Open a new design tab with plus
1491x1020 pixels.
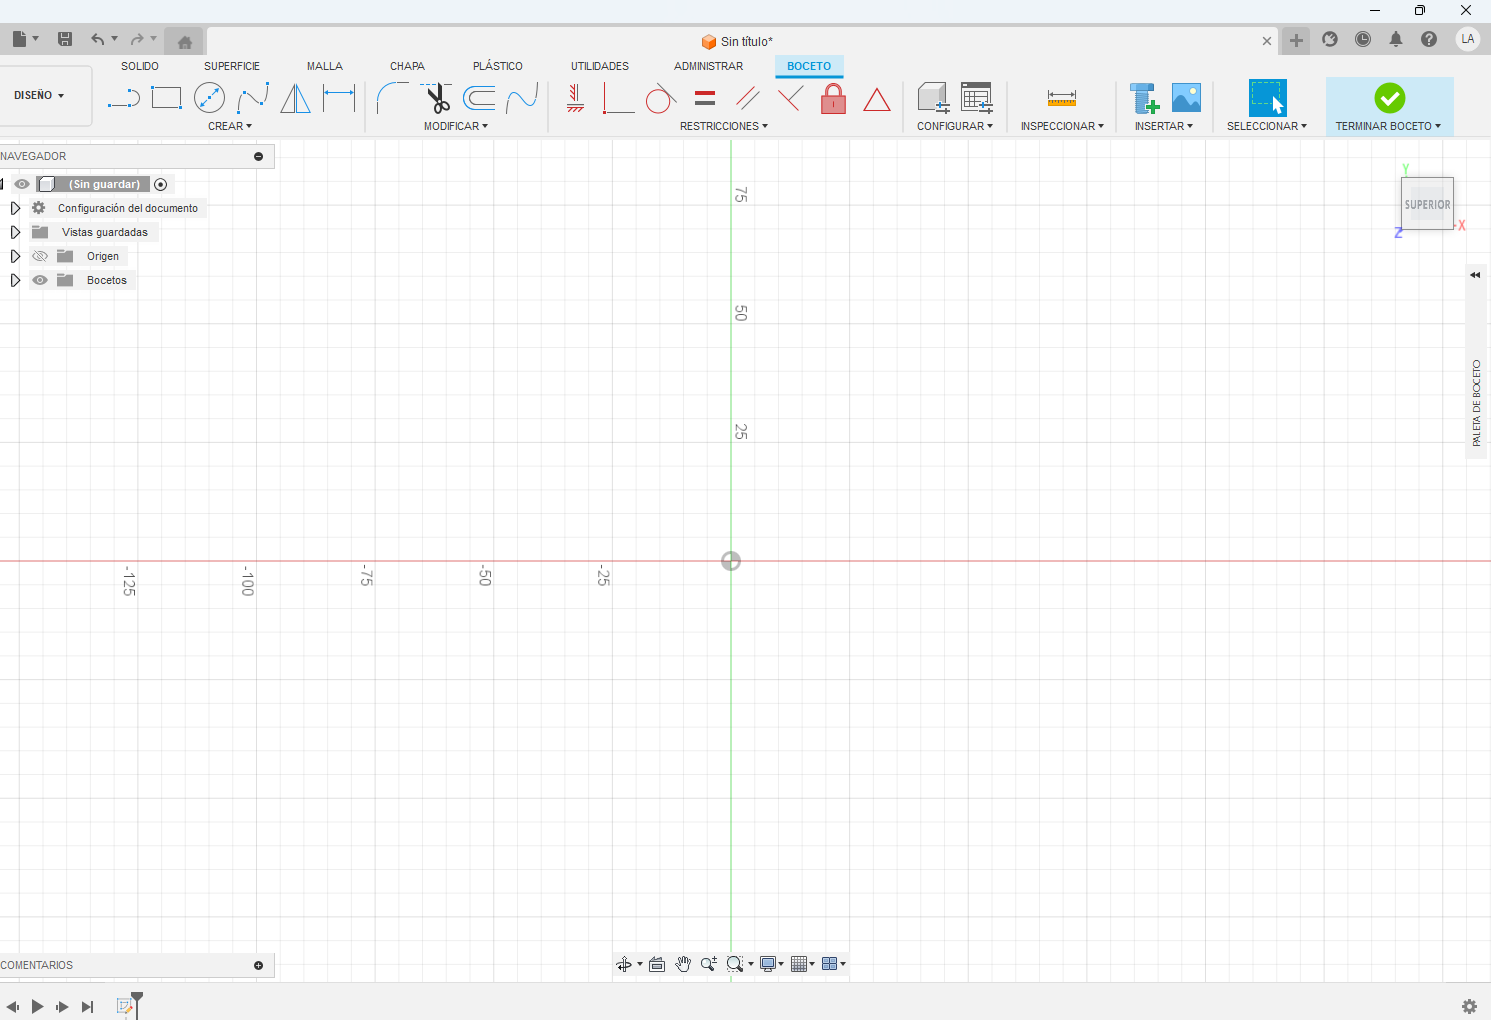tap(1296, 40)
